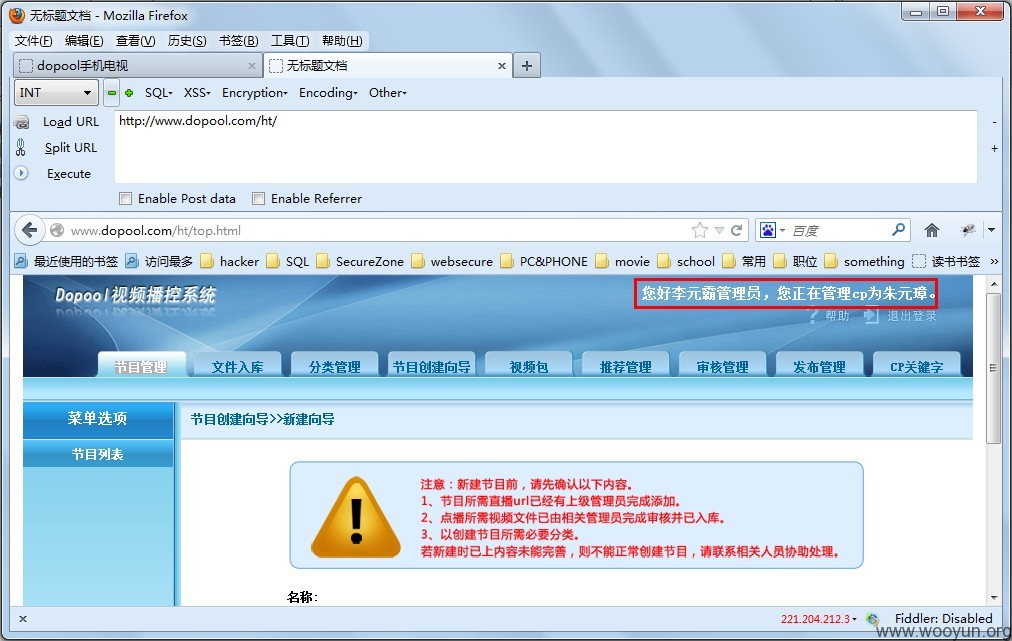This screenshot has height=641, width=1012.
Task: Enable Referrer checkbox
Action: [x=259, y=199]
